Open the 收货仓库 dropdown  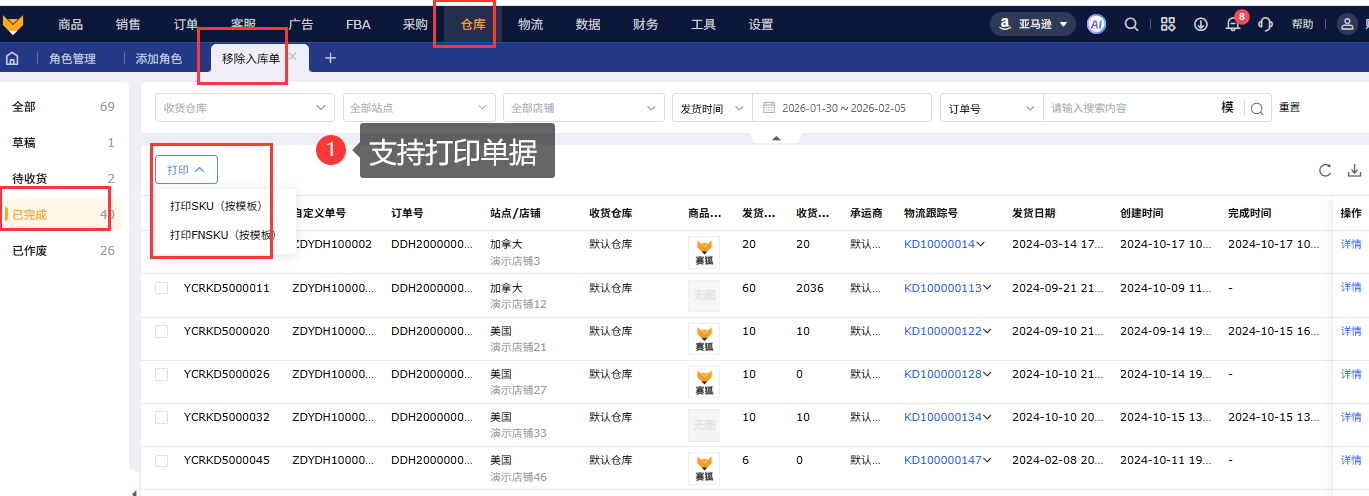(245, 108)
